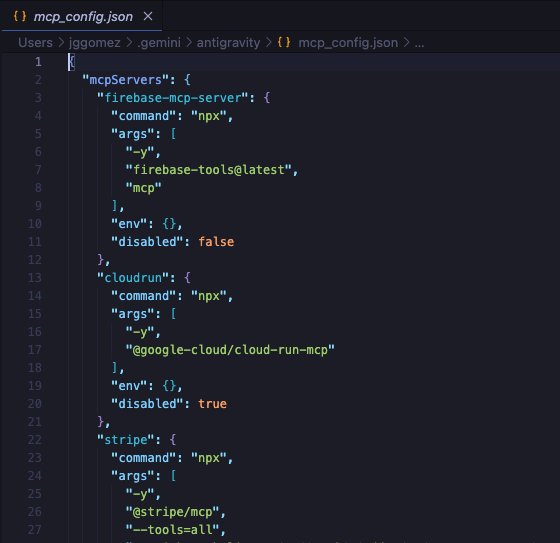The height and width of the screenshot is (543, 560).
Task: Click line number 13 in the gutter
Action: click(35, 278)
